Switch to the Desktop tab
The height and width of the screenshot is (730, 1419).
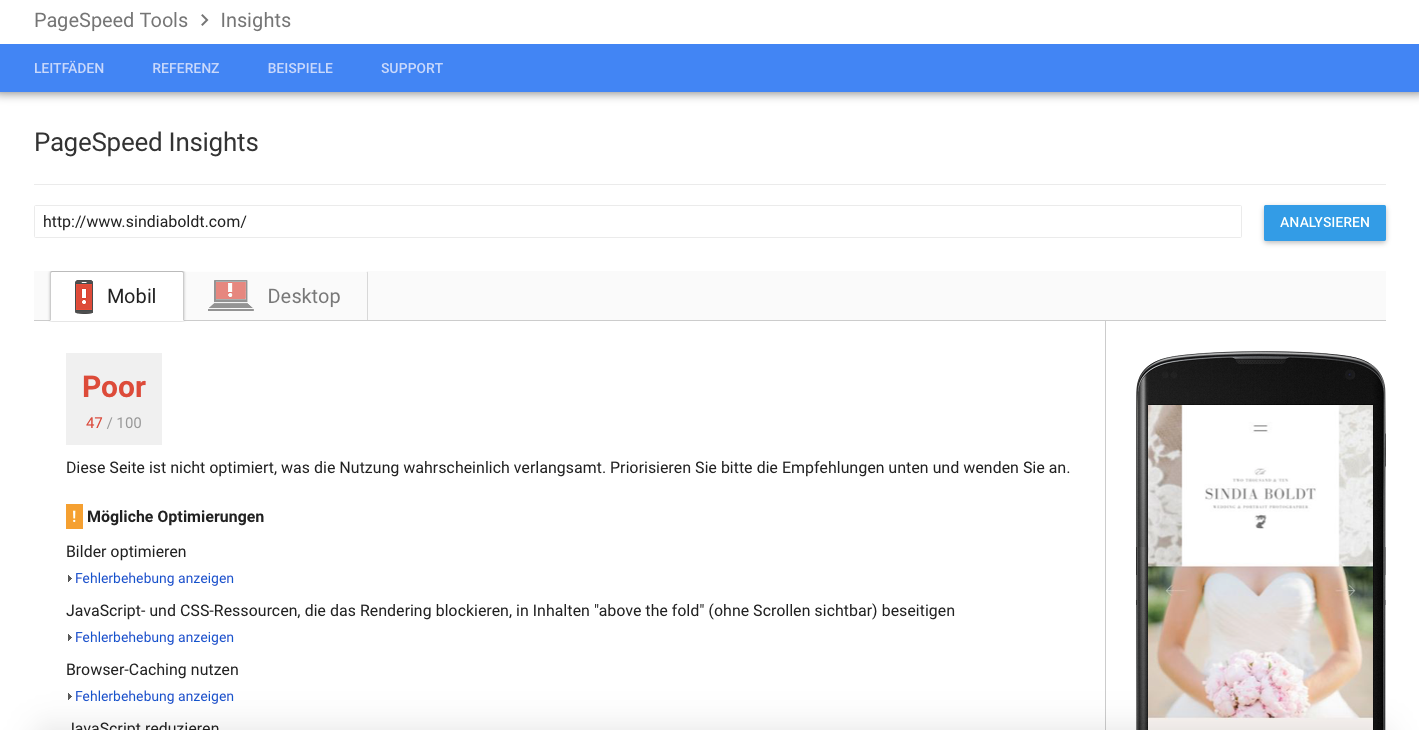276,296
